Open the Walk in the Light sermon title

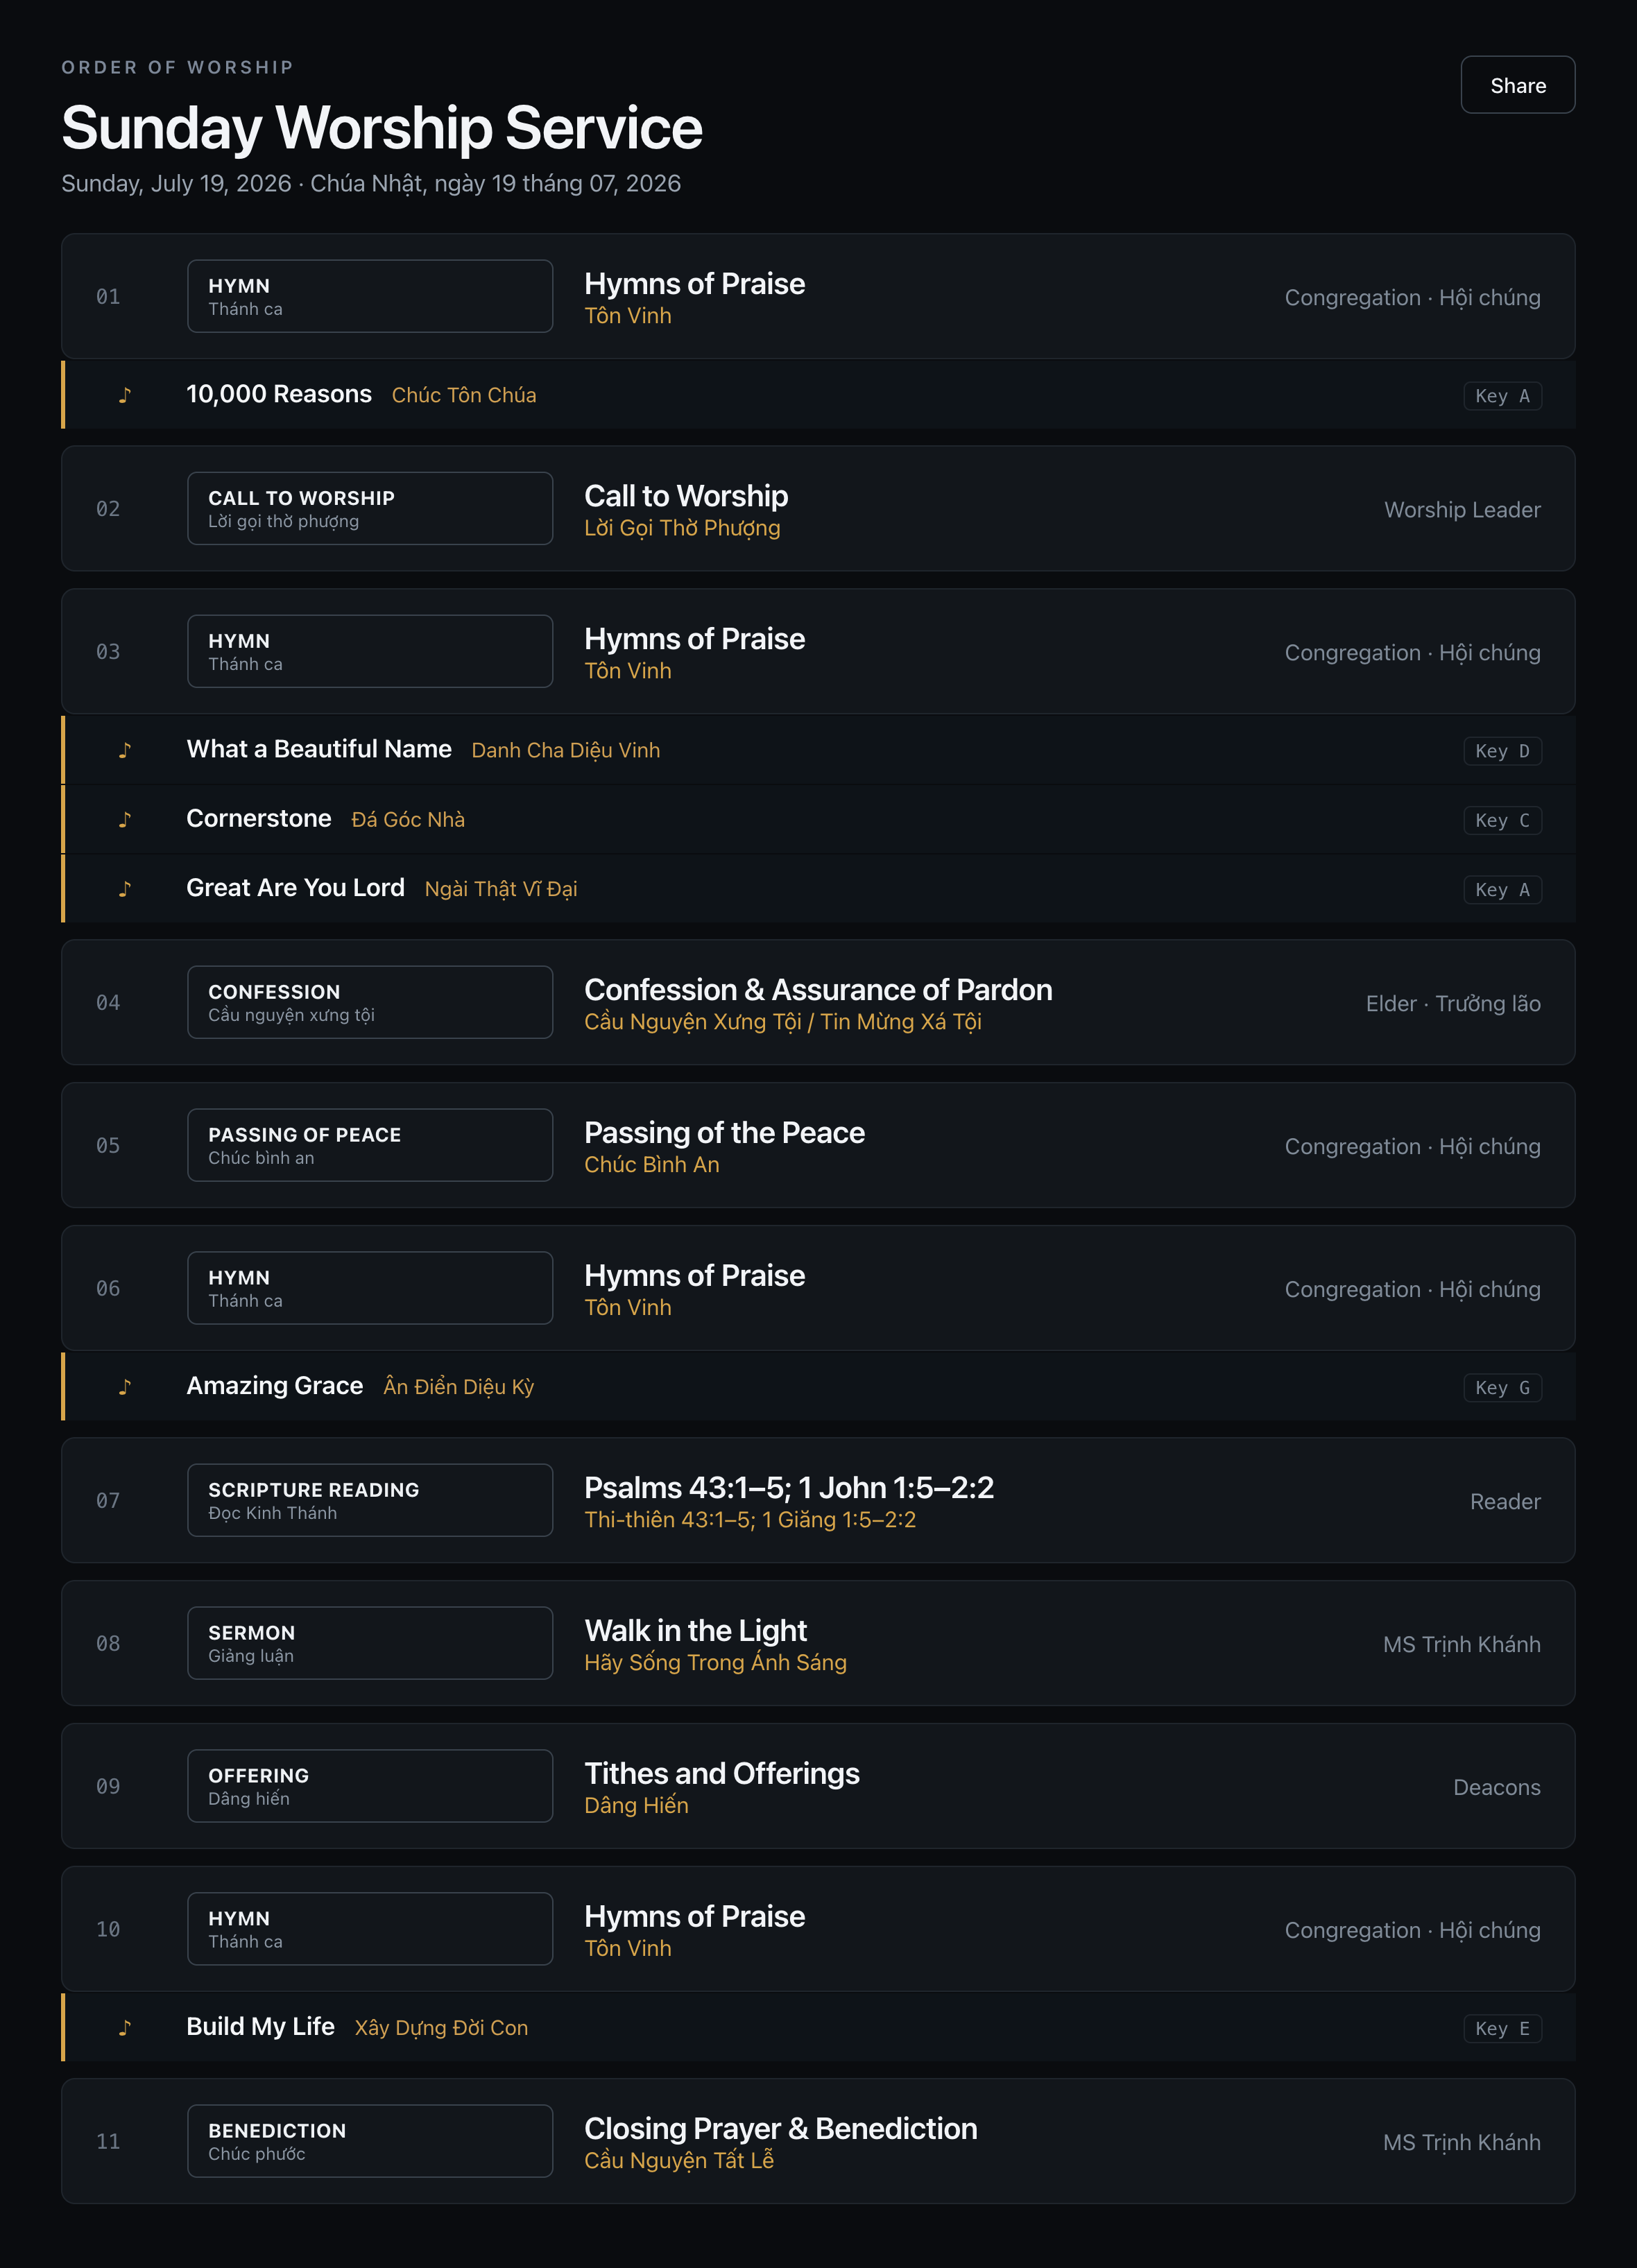click(x=695, y=1630)
